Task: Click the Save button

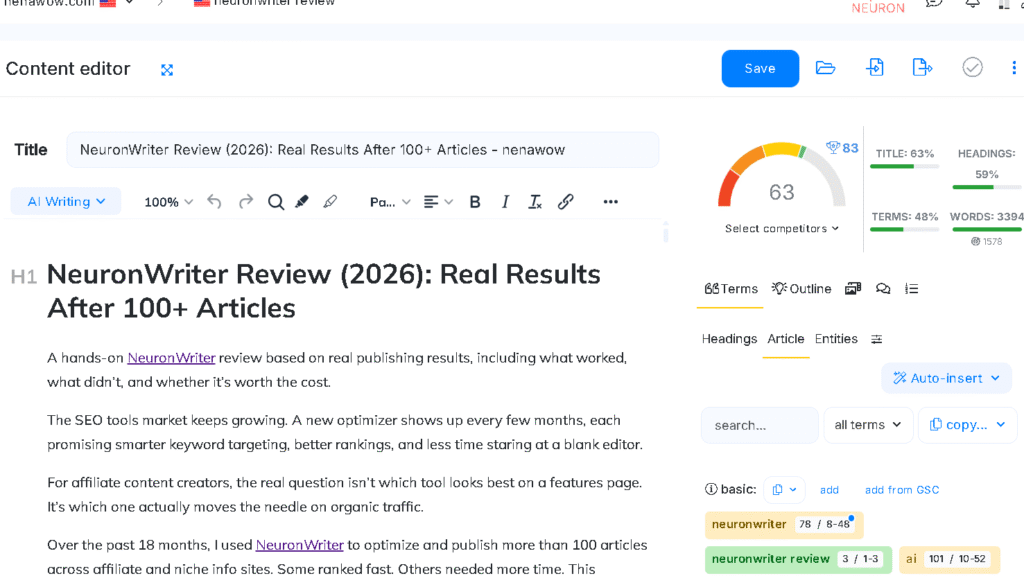Action: click(x=760, y=69)
